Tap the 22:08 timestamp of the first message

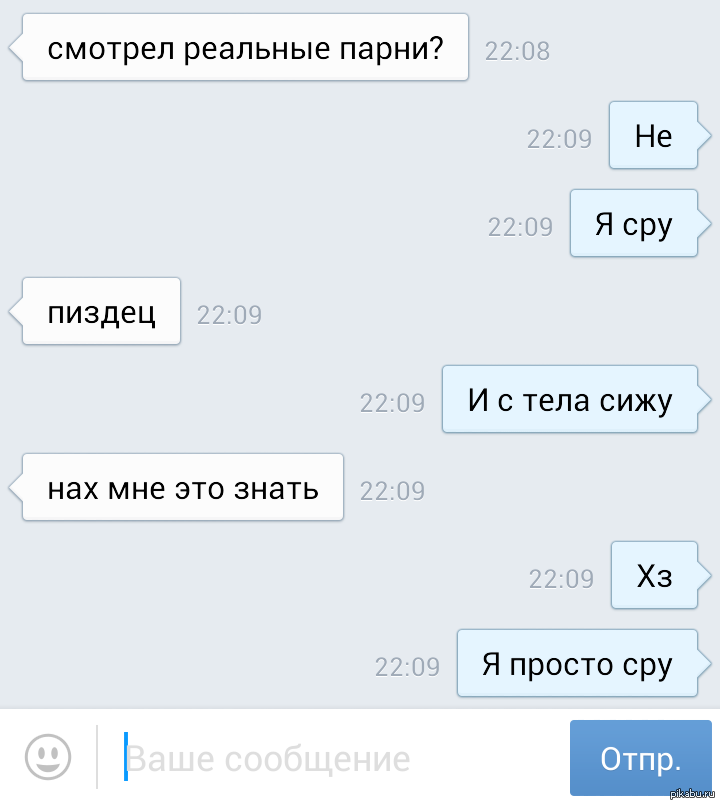517,51
